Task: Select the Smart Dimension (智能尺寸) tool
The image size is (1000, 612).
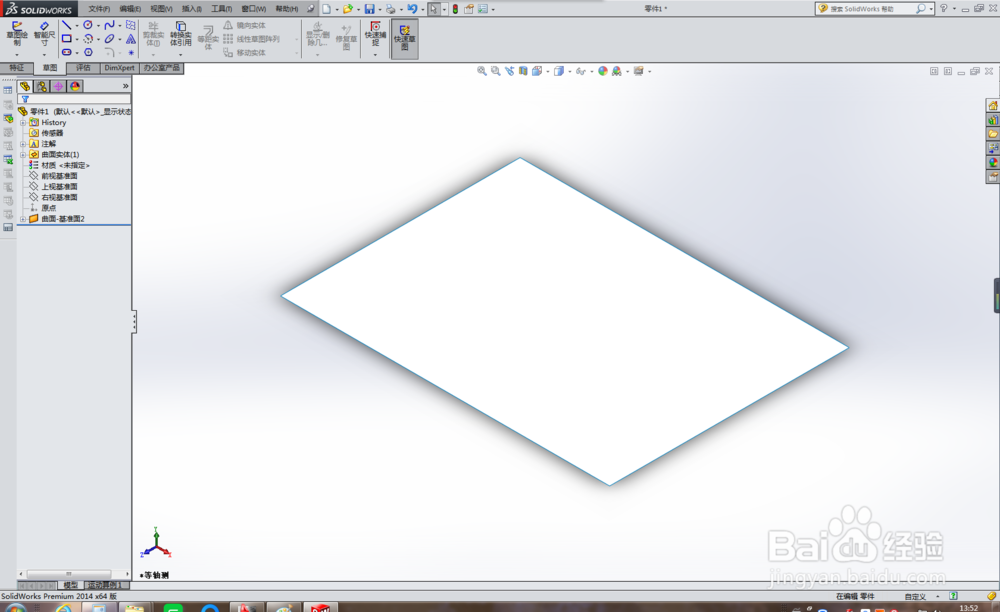Action: (44, 33)
